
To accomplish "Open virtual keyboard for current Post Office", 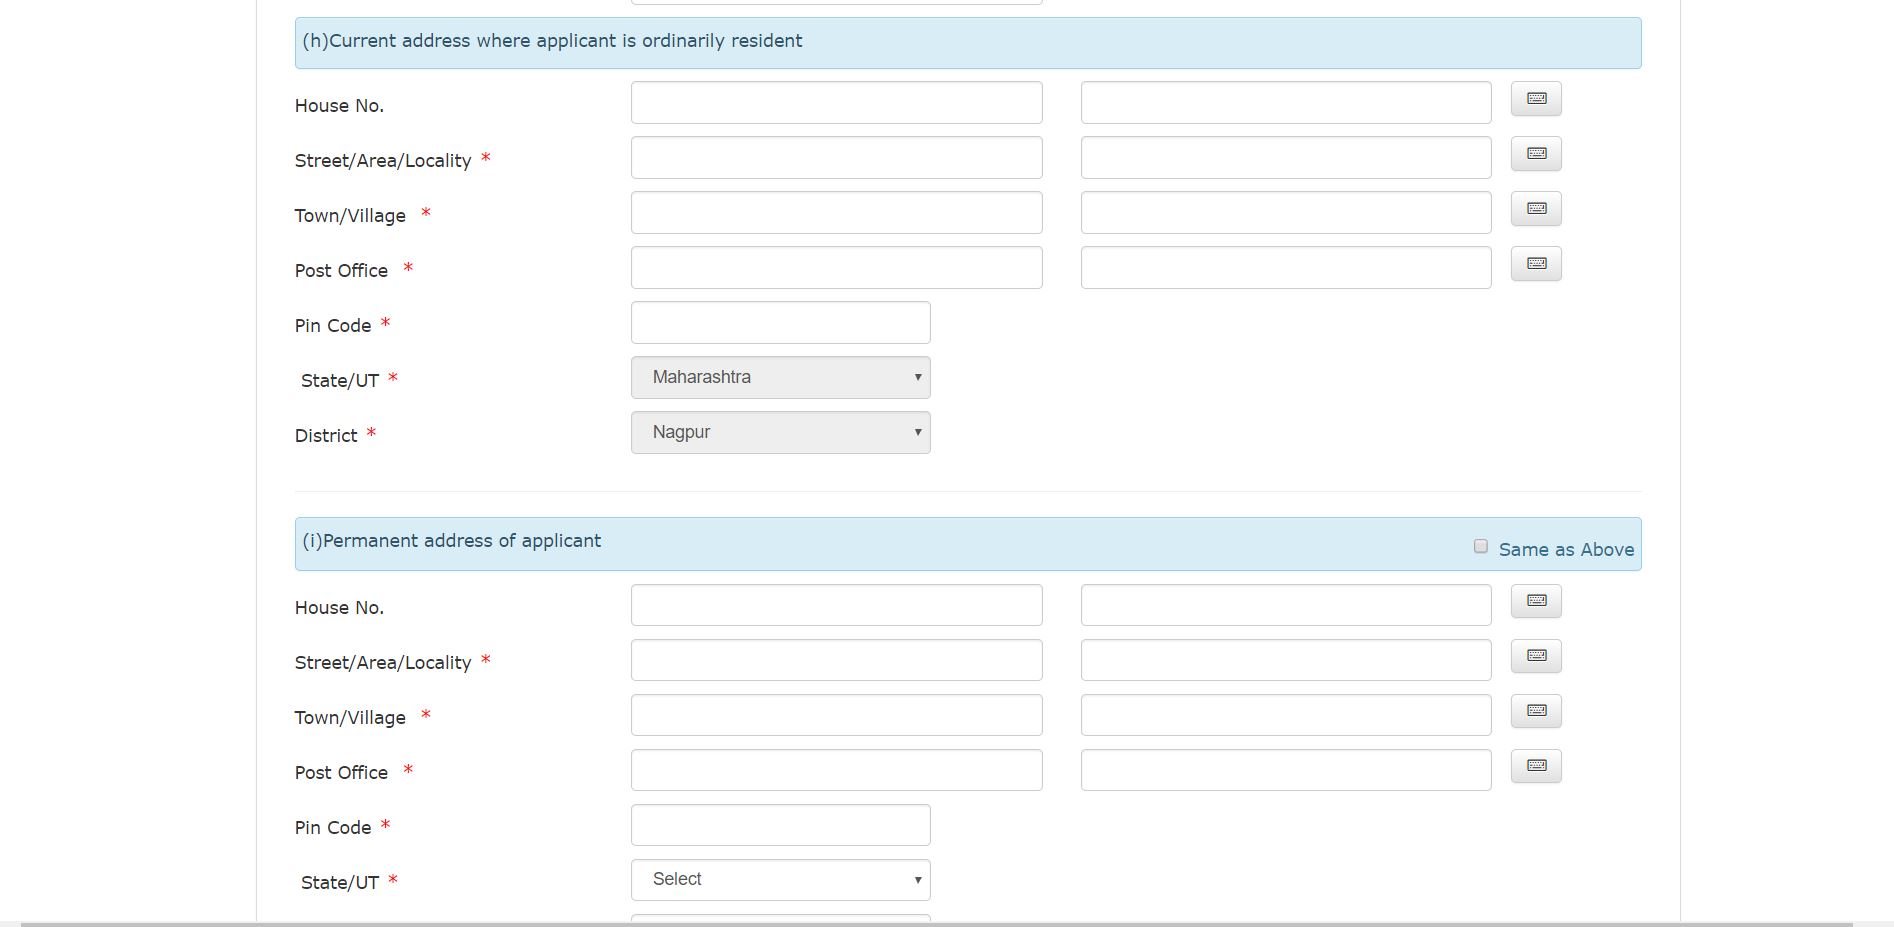I will tap(1536, 264).
